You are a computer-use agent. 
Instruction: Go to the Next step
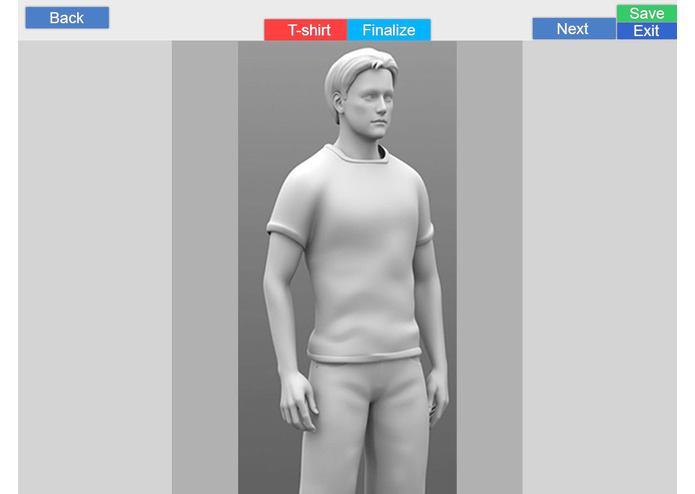point(574,29)
